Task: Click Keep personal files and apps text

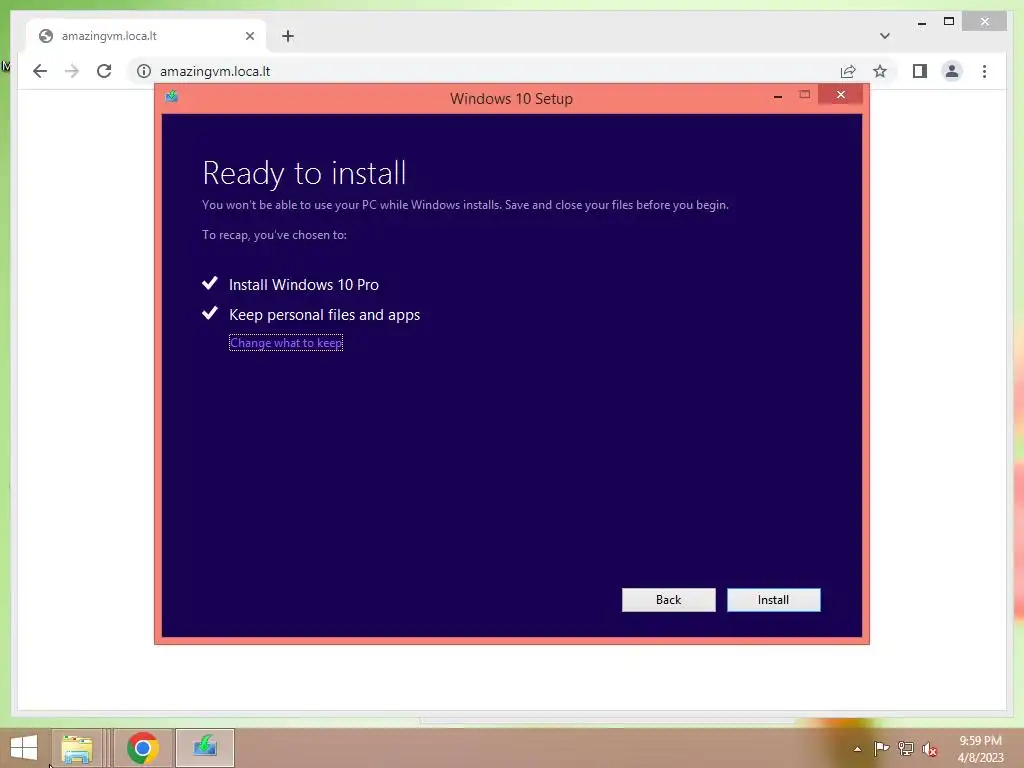Action: (324, 315)
